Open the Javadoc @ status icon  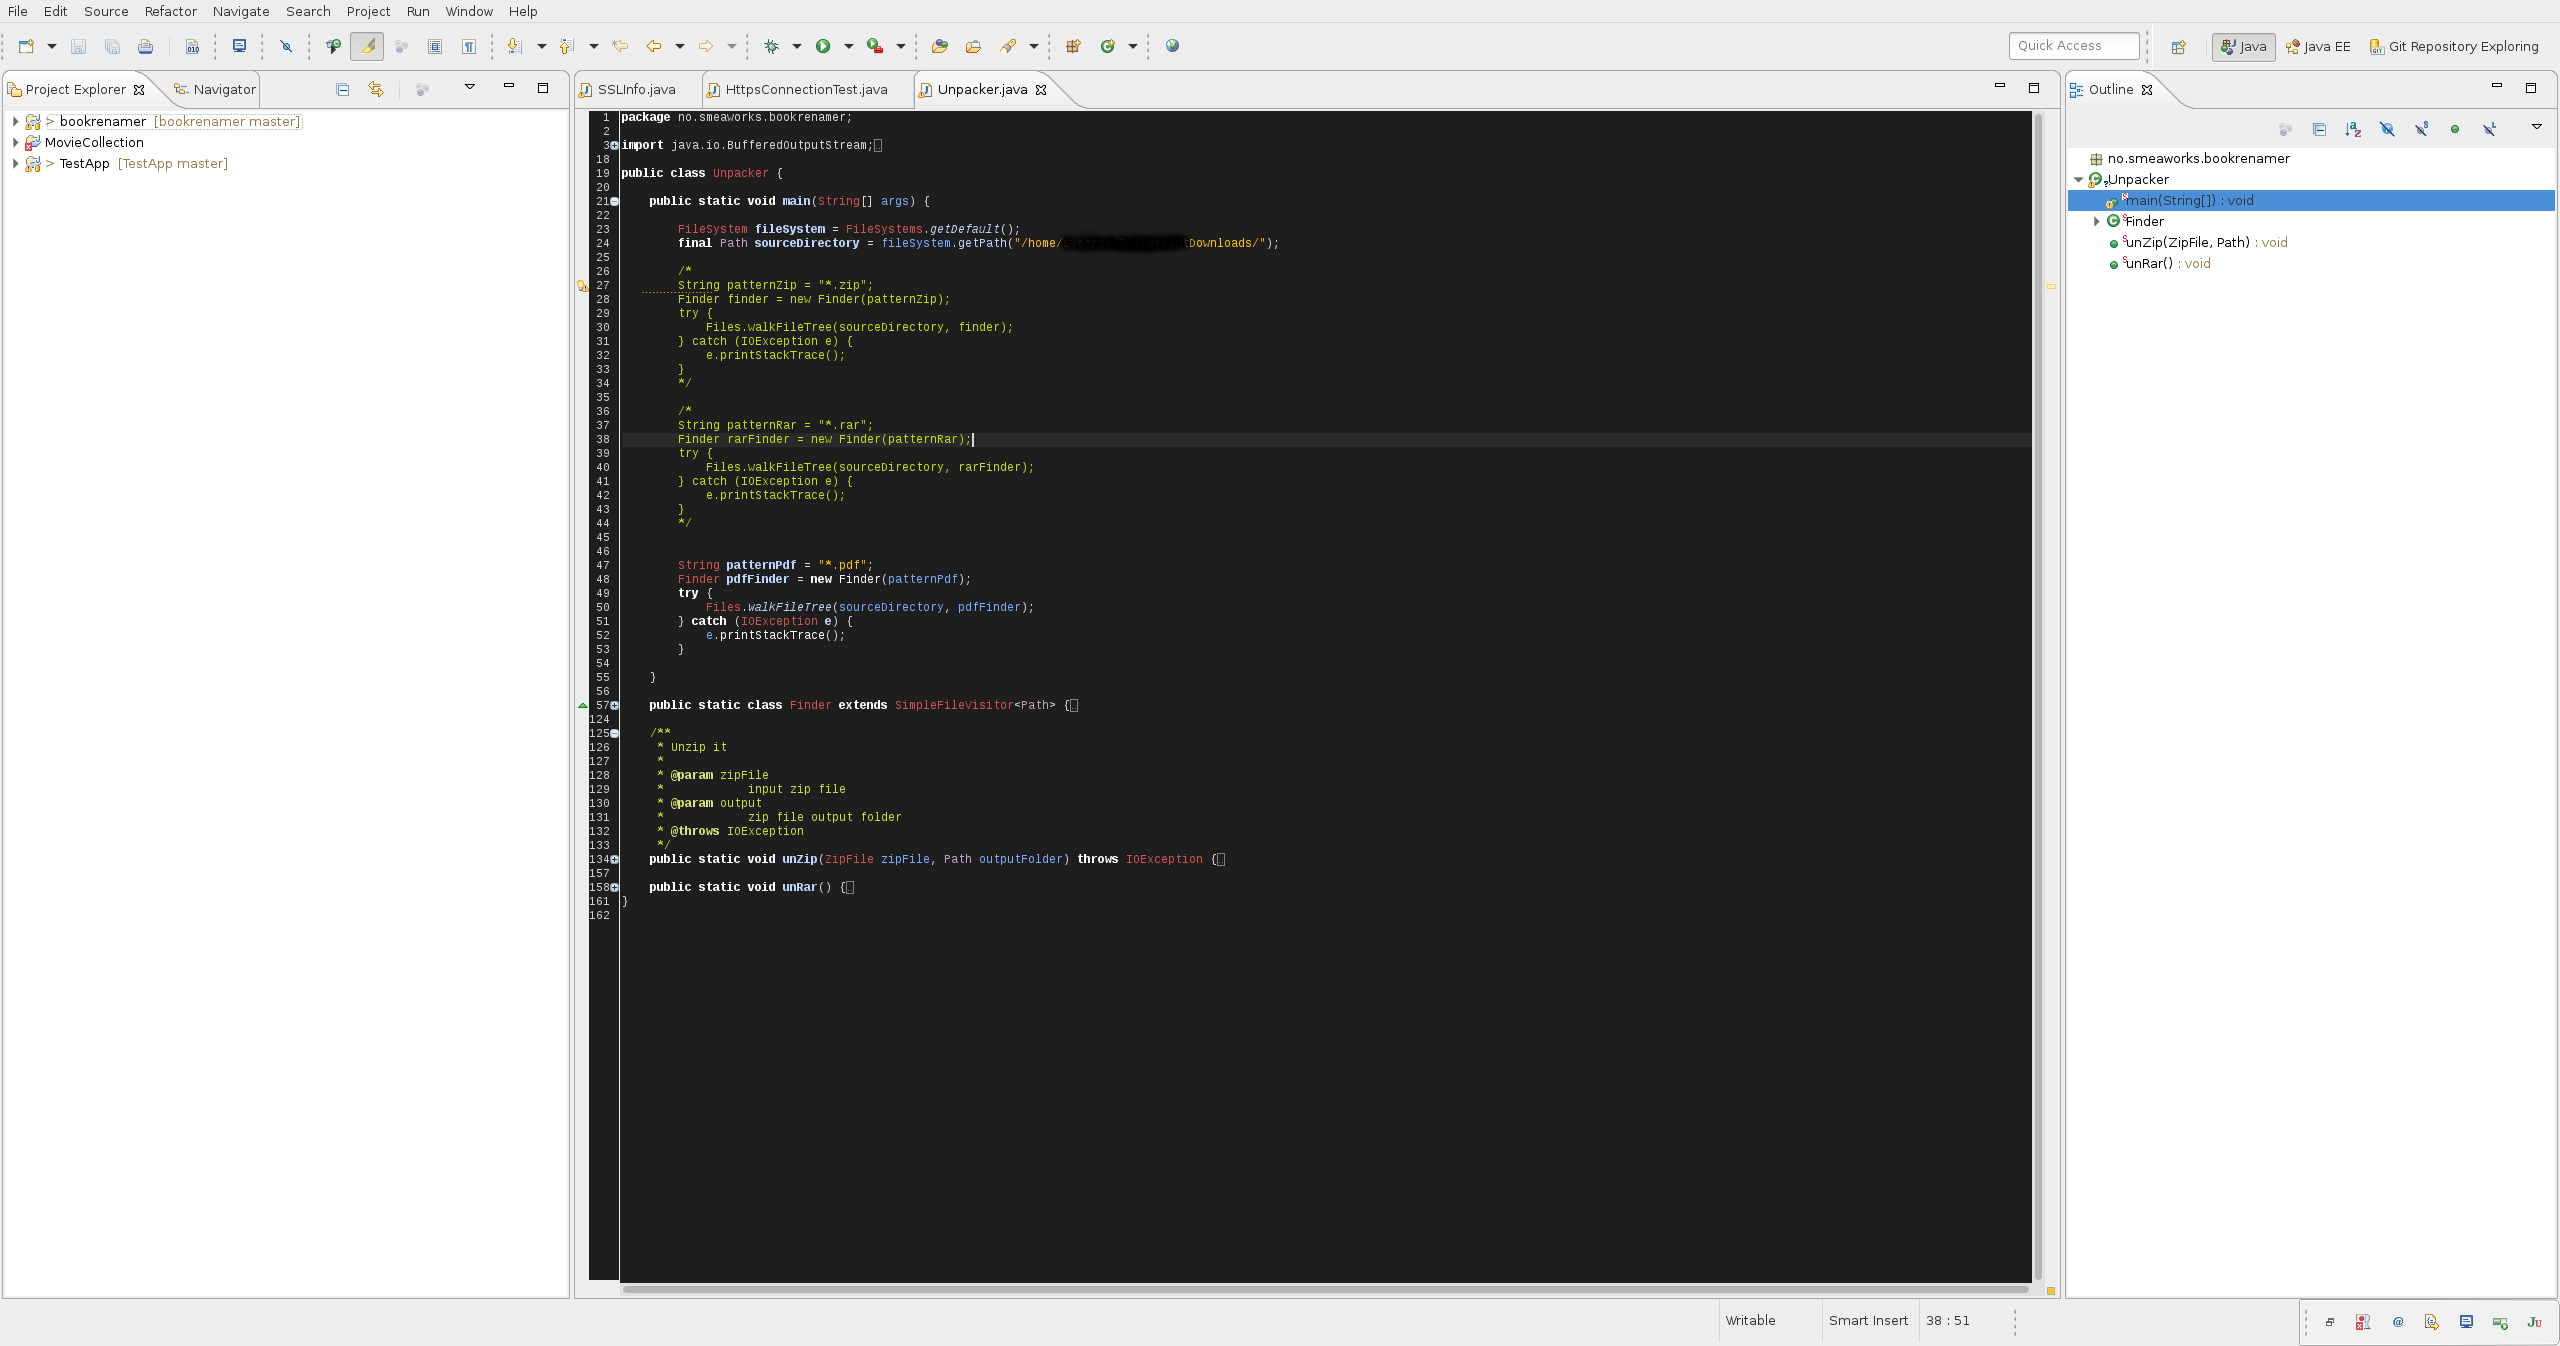coord(2398,1322)
